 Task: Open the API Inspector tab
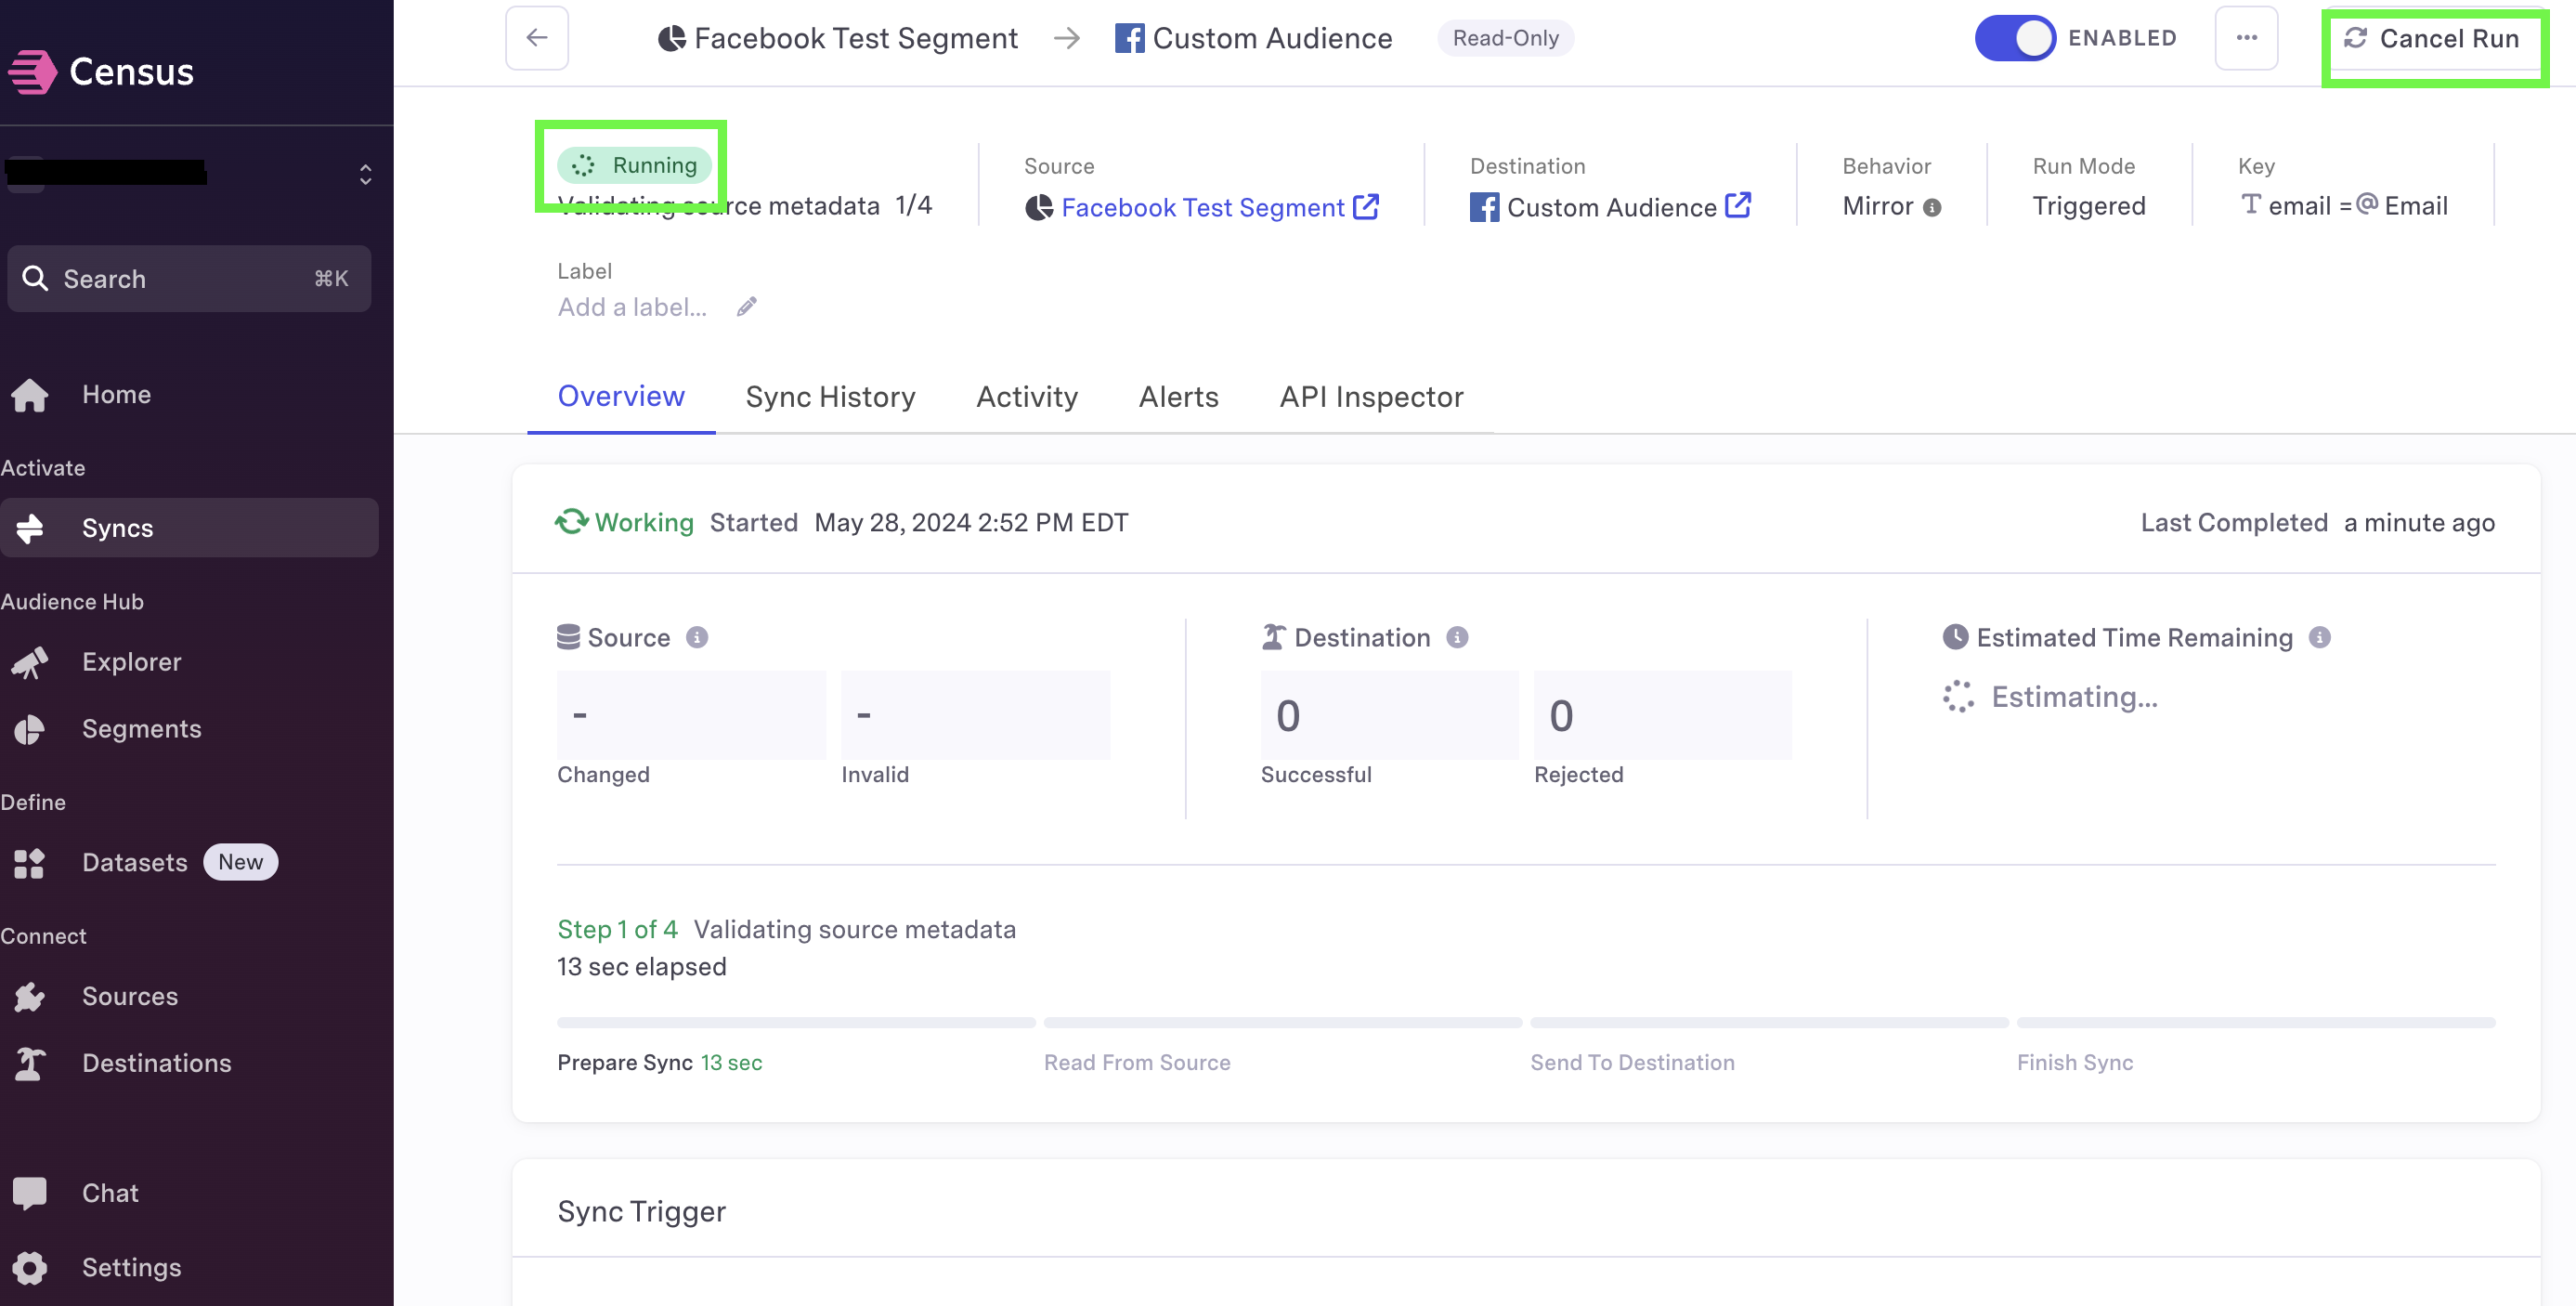coord(1371,397)
